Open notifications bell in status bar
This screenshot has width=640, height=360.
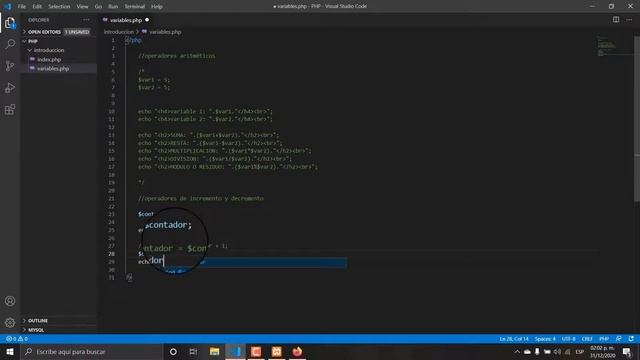(631, 339)
